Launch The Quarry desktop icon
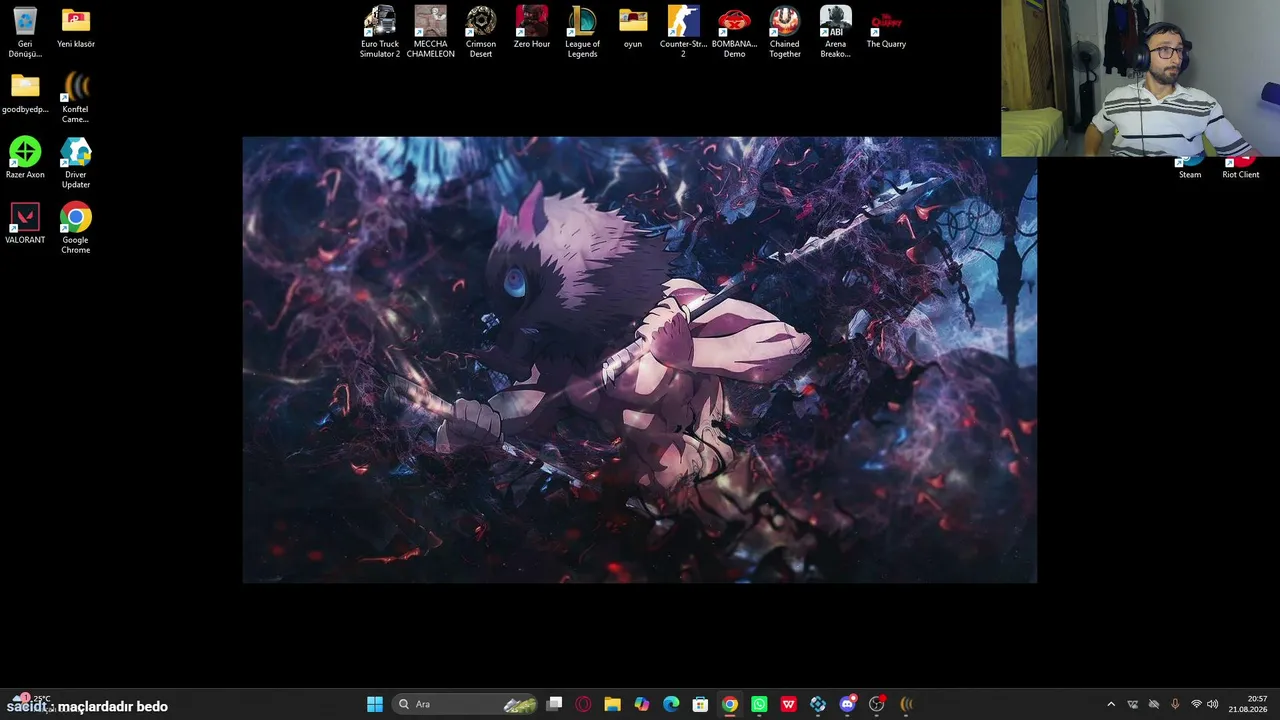 (886, 28)
